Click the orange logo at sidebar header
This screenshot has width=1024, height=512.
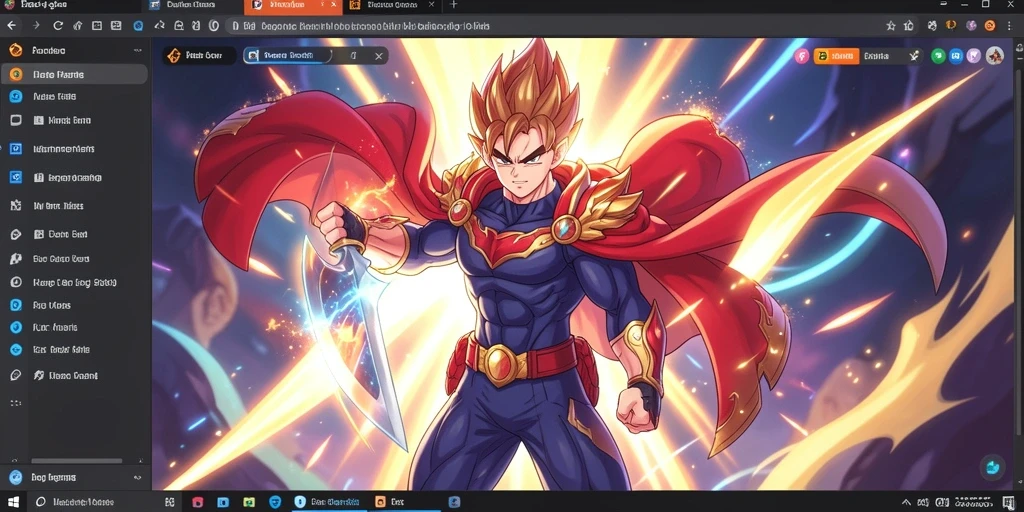(16, 50)
